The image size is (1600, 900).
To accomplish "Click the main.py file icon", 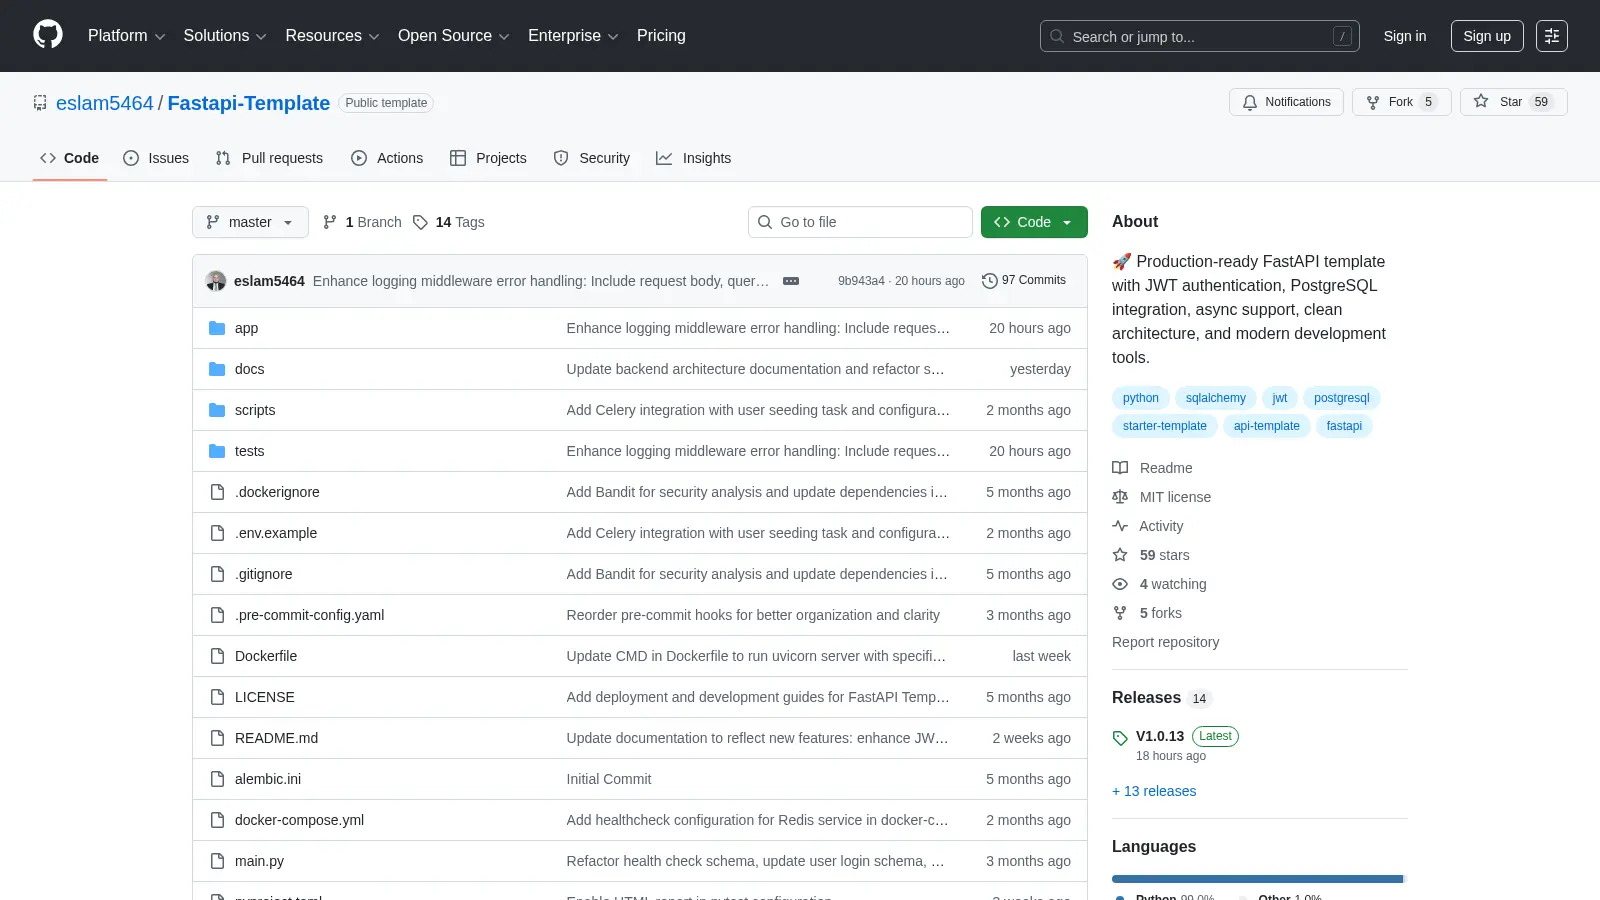I will 217,861.
